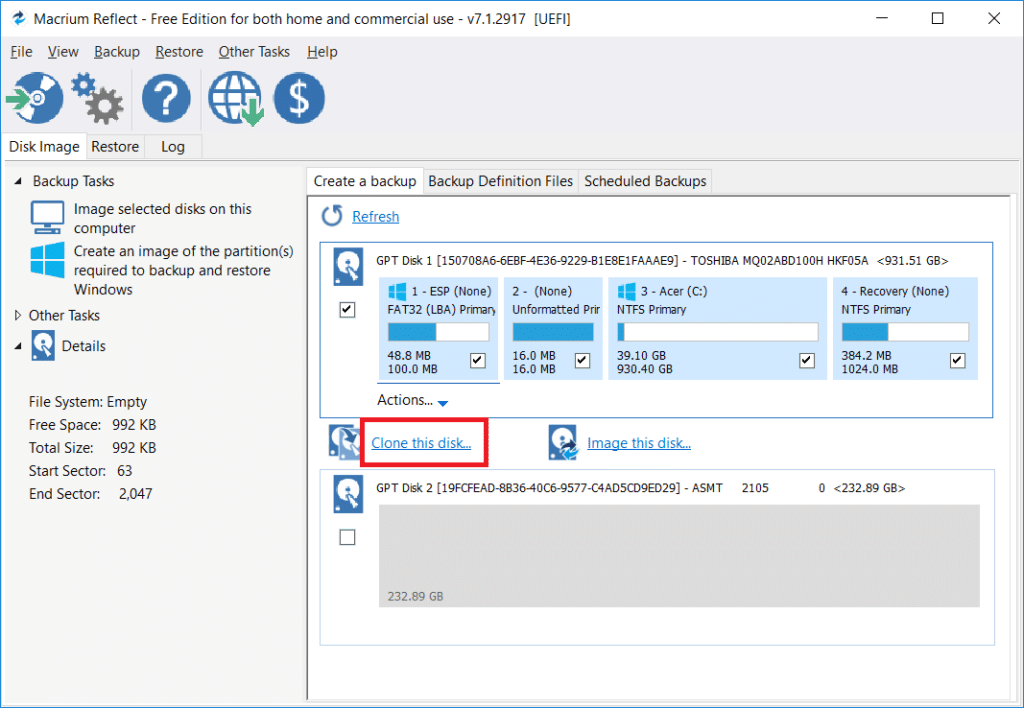The height and width of the screenshot is (708, 1024).
Task: Select the Scheduled Backups tab
Action: point(645,181)
